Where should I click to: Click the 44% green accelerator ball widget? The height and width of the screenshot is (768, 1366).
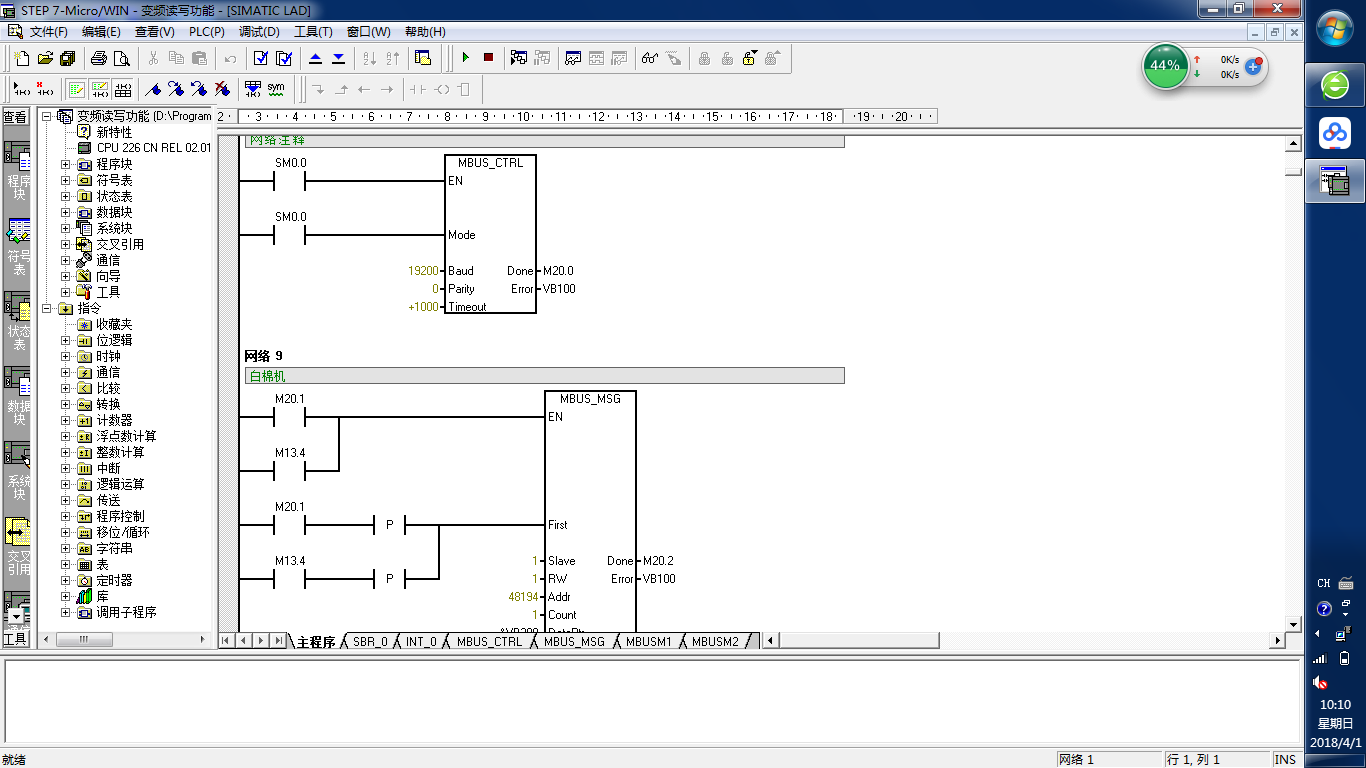(x=1165, y=66)
